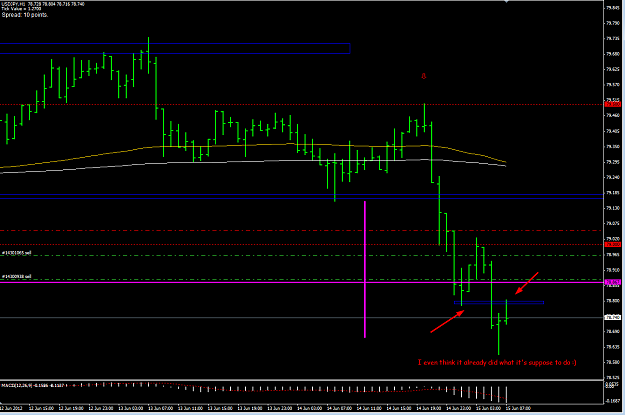Click the 'Tick Value' line in chart header
The height and width of the screenshot is (415, 625).
(x=21, y=9)
